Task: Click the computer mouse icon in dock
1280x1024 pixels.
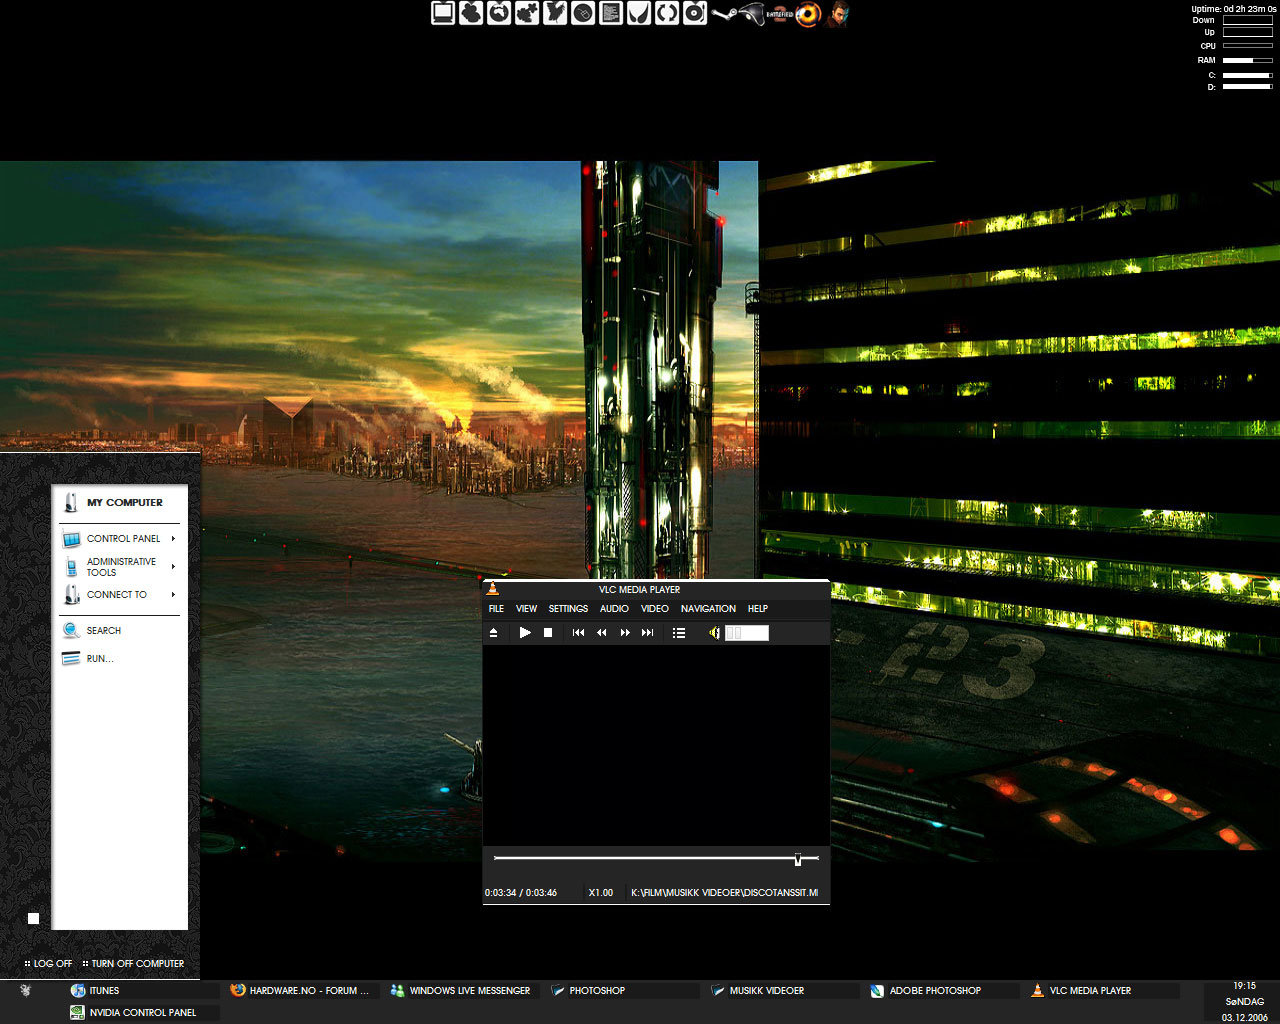Action: [583, 13]
